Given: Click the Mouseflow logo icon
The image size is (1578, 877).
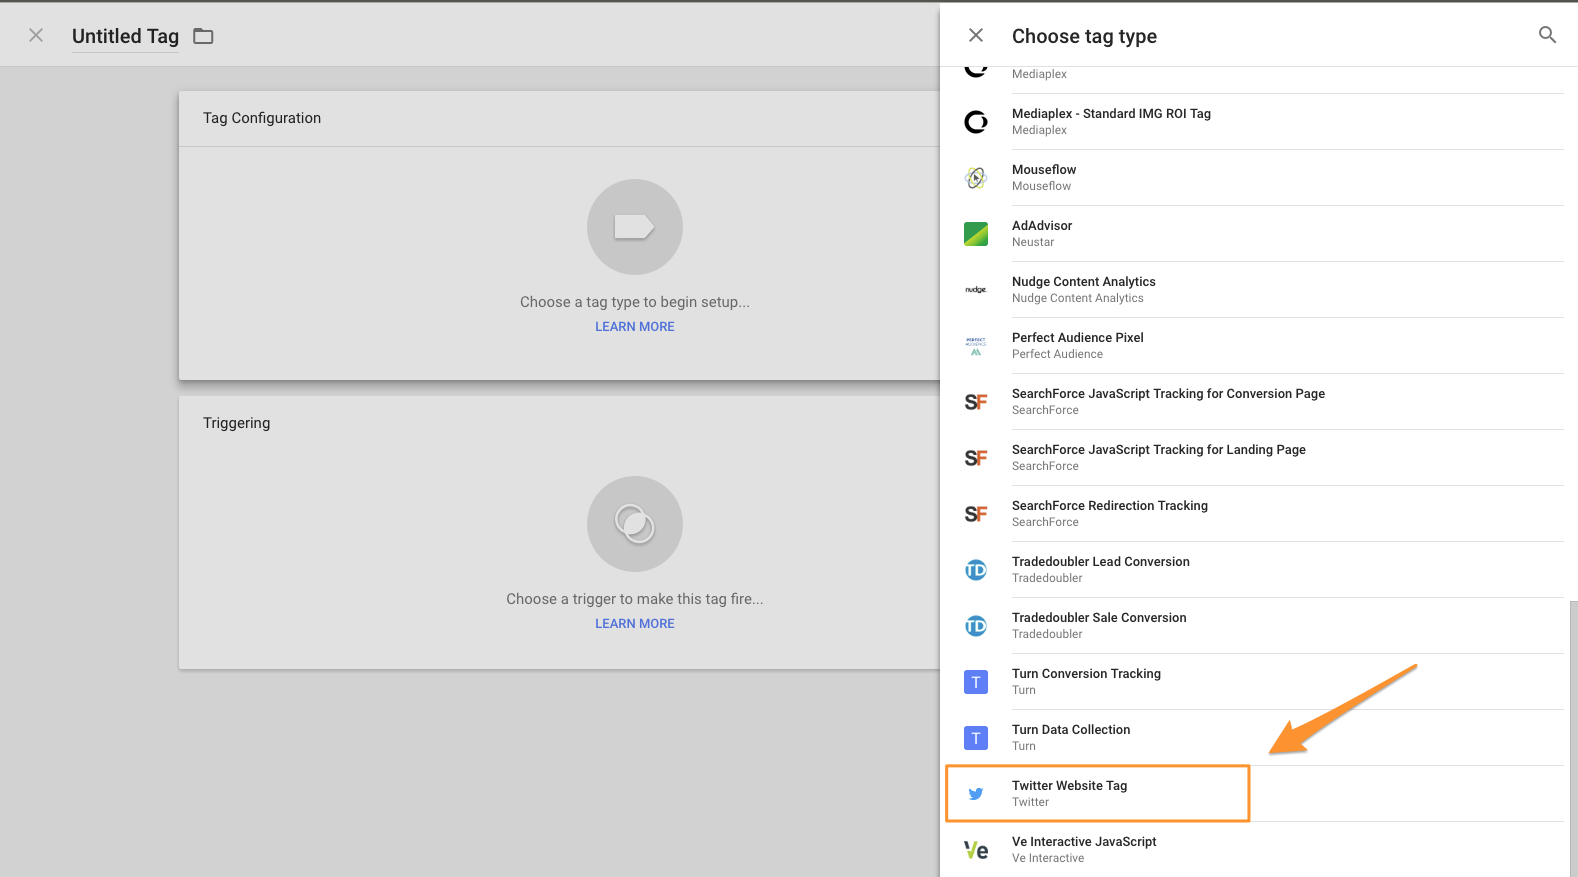Looking at the screenshot, I should [976, 178].
